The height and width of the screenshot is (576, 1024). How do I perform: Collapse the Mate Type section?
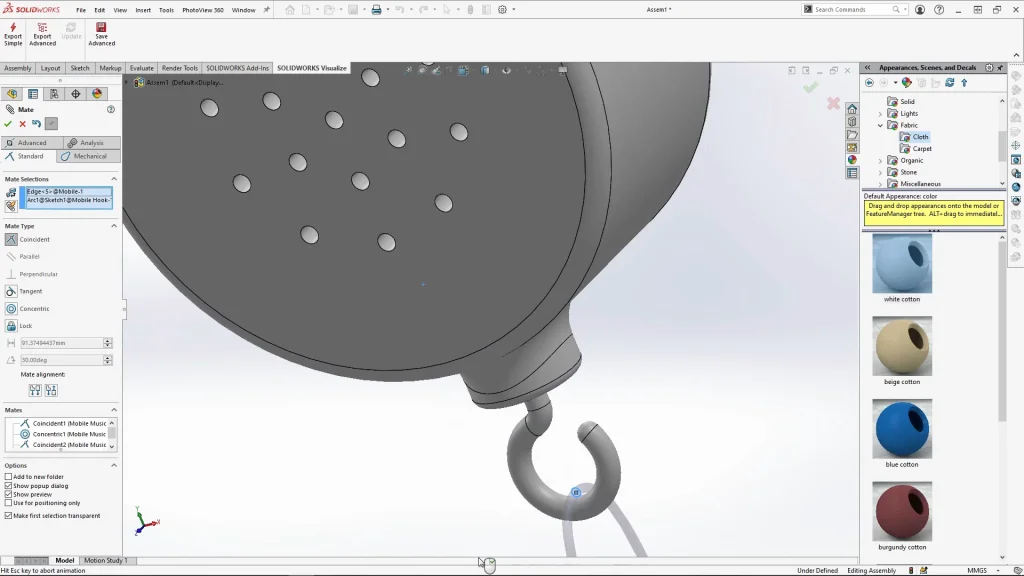pyautogui.click(x=113, y=226)
